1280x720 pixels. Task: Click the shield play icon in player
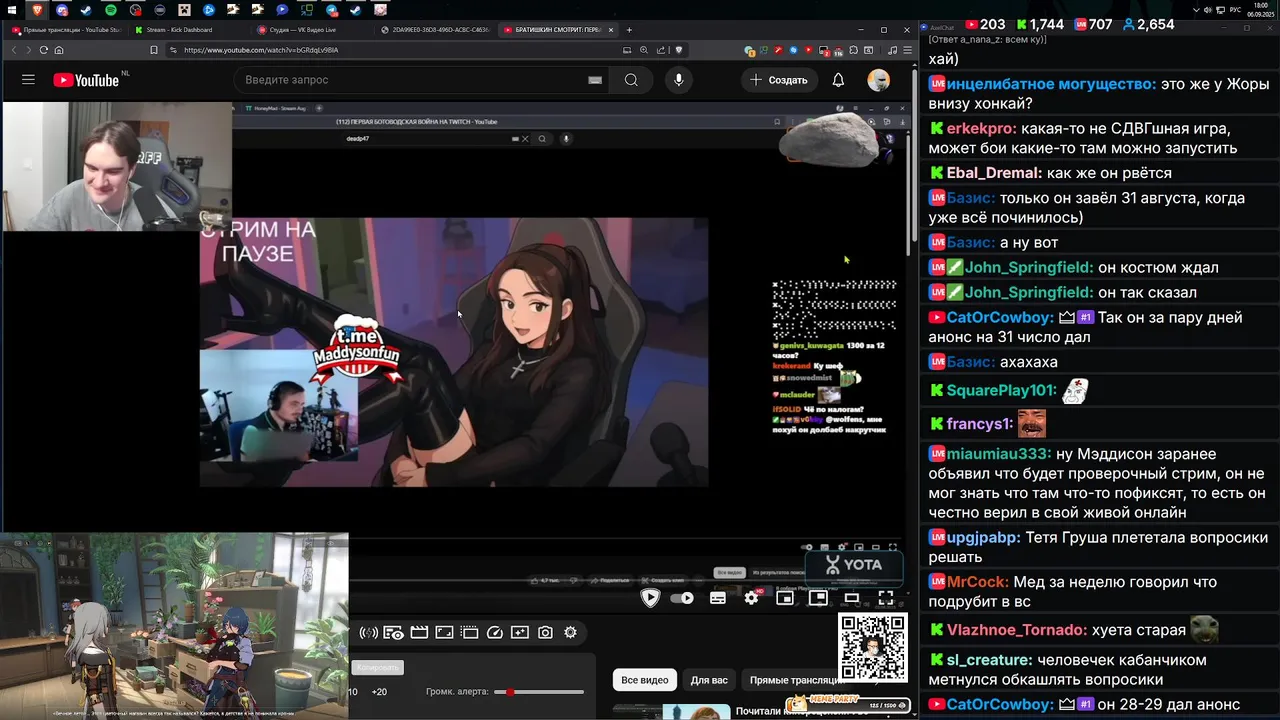pos(650,598)
